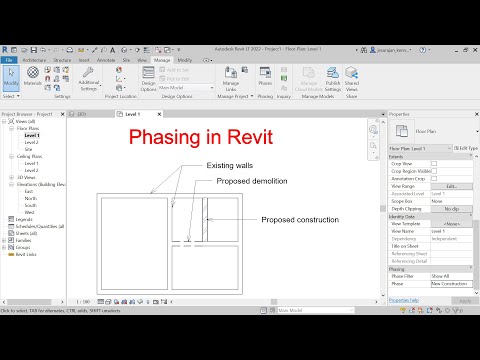This screenshot has width=480, height=360.
Task: Toggle the Annotation Crop checkbox
Action: coord(434,179)
